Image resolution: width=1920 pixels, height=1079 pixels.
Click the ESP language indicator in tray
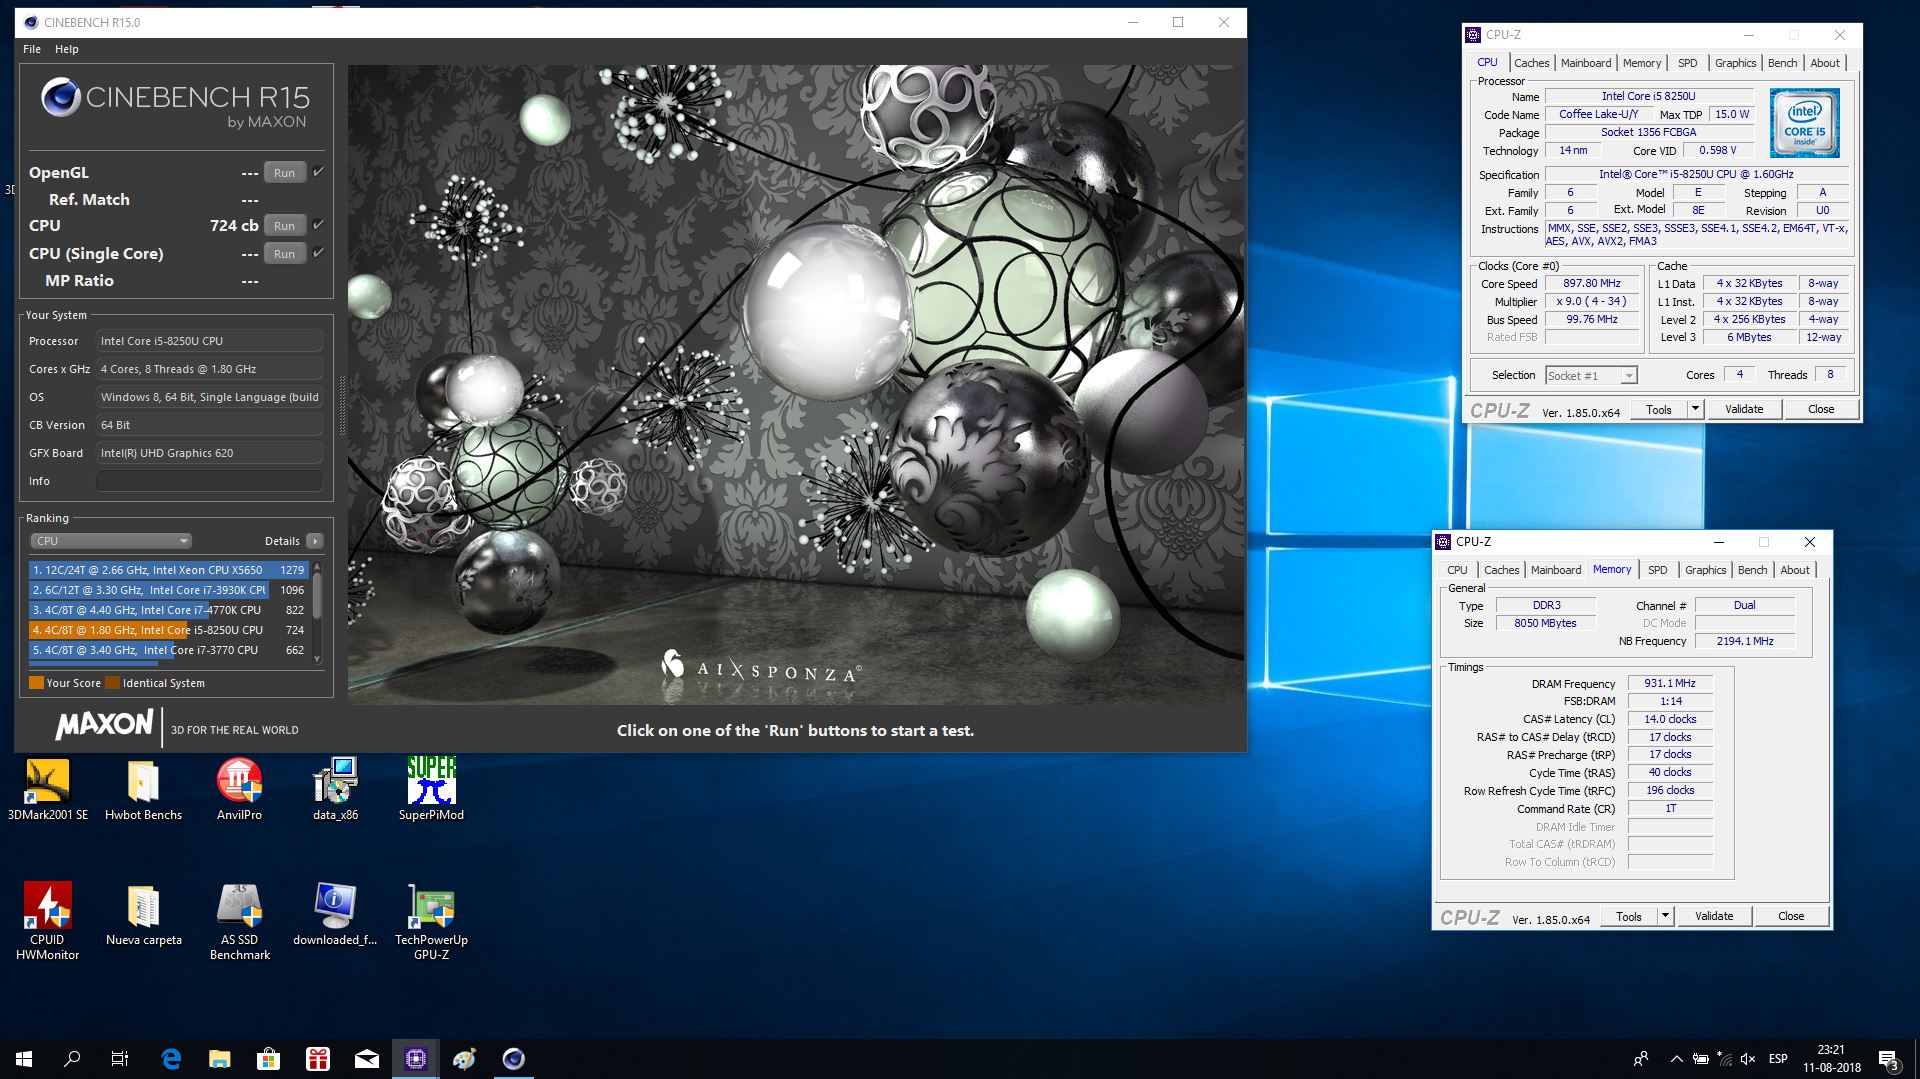(1778, 1059)
